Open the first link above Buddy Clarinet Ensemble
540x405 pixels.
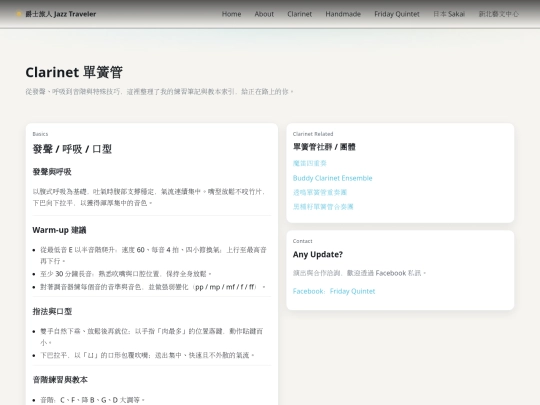(x=310, y=163)
